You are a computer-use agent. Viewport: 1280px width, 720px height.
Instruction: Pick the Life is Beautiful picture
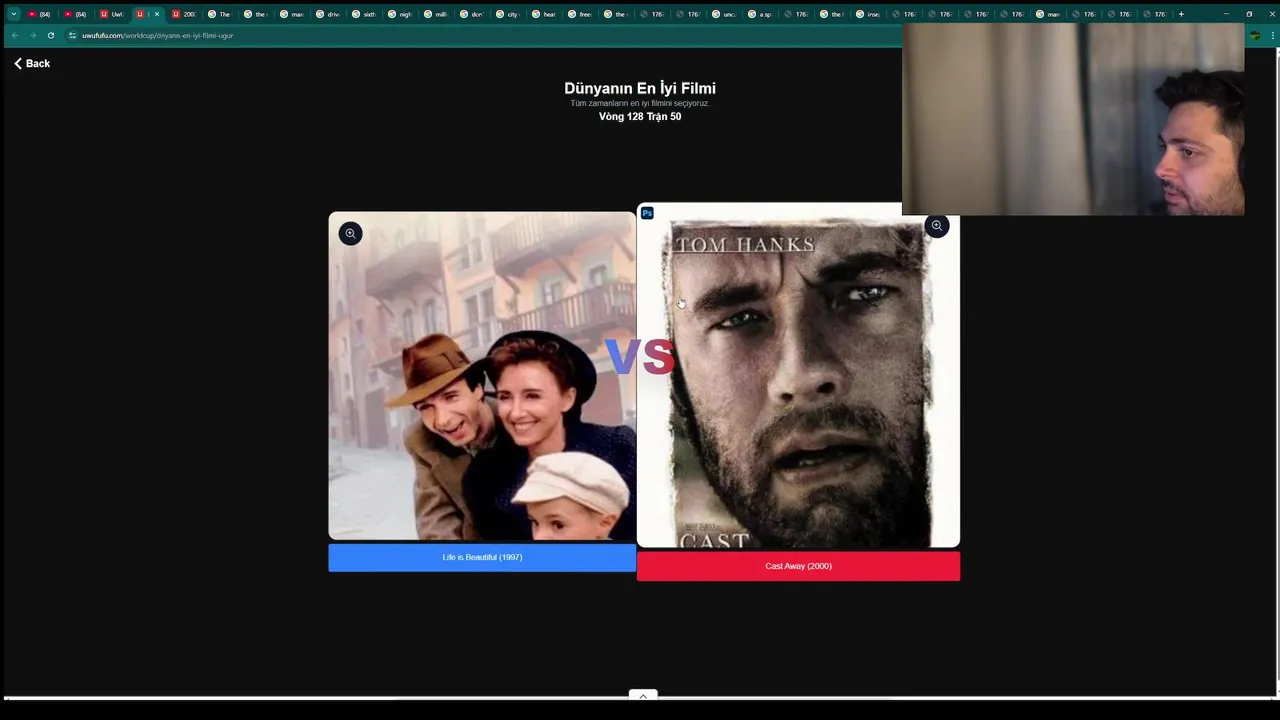tap(482, 376)
